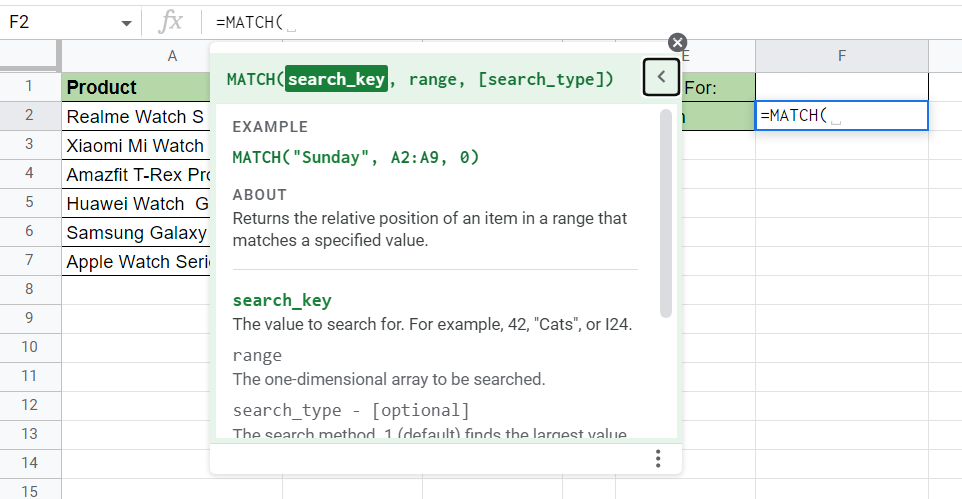Select row 4 header
The height and width of the screenshot is (499, 962).
tap(29, 174)
